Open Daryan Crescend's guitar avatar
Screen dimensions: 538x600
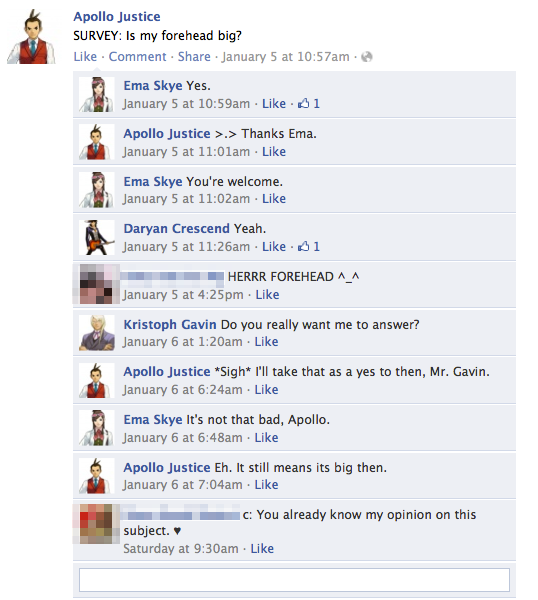tap(97, 237)
